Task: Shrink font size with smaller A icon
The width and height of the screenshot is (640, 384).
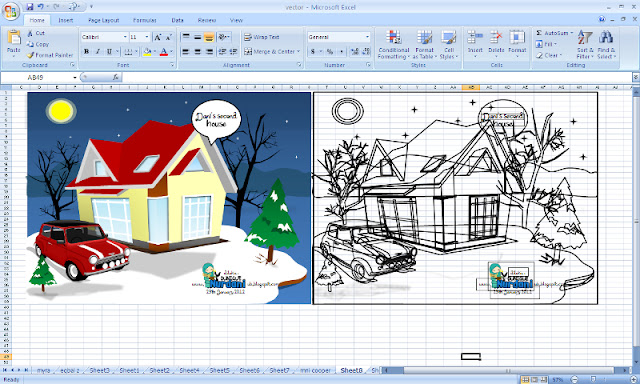Action: [169, 37]
